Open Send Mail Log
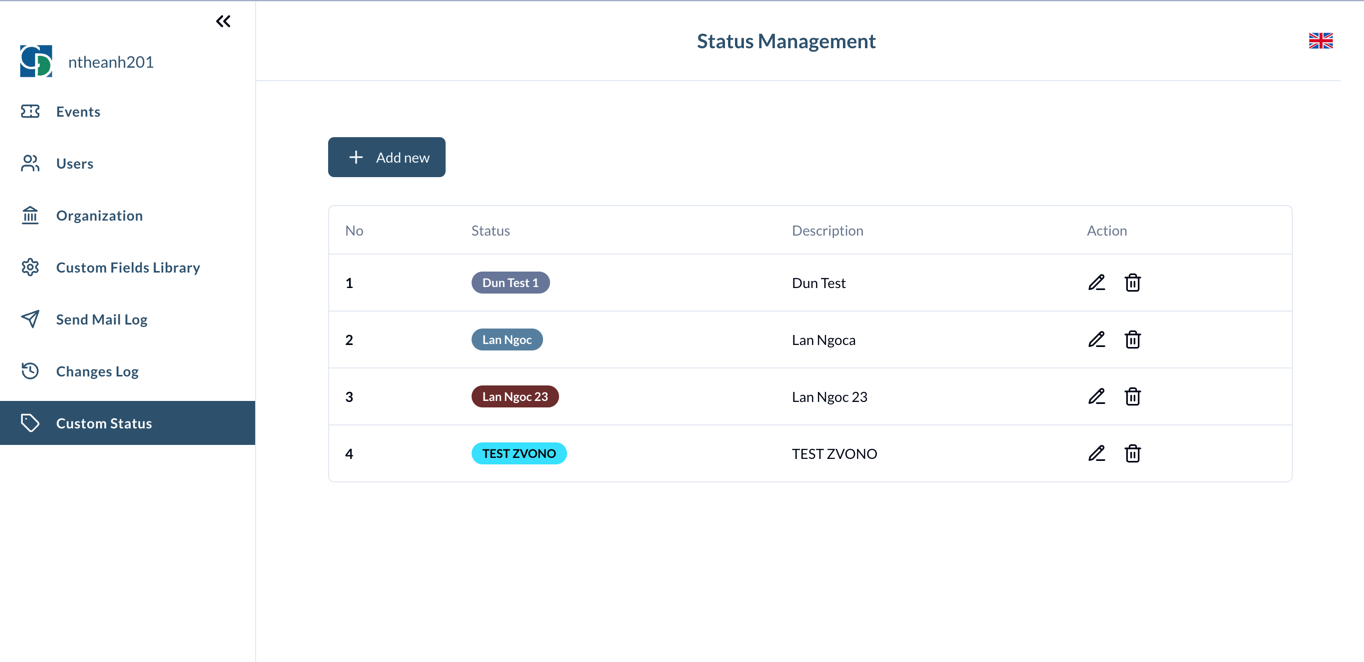Viewport: 1364px width, 662px height. 101,320
